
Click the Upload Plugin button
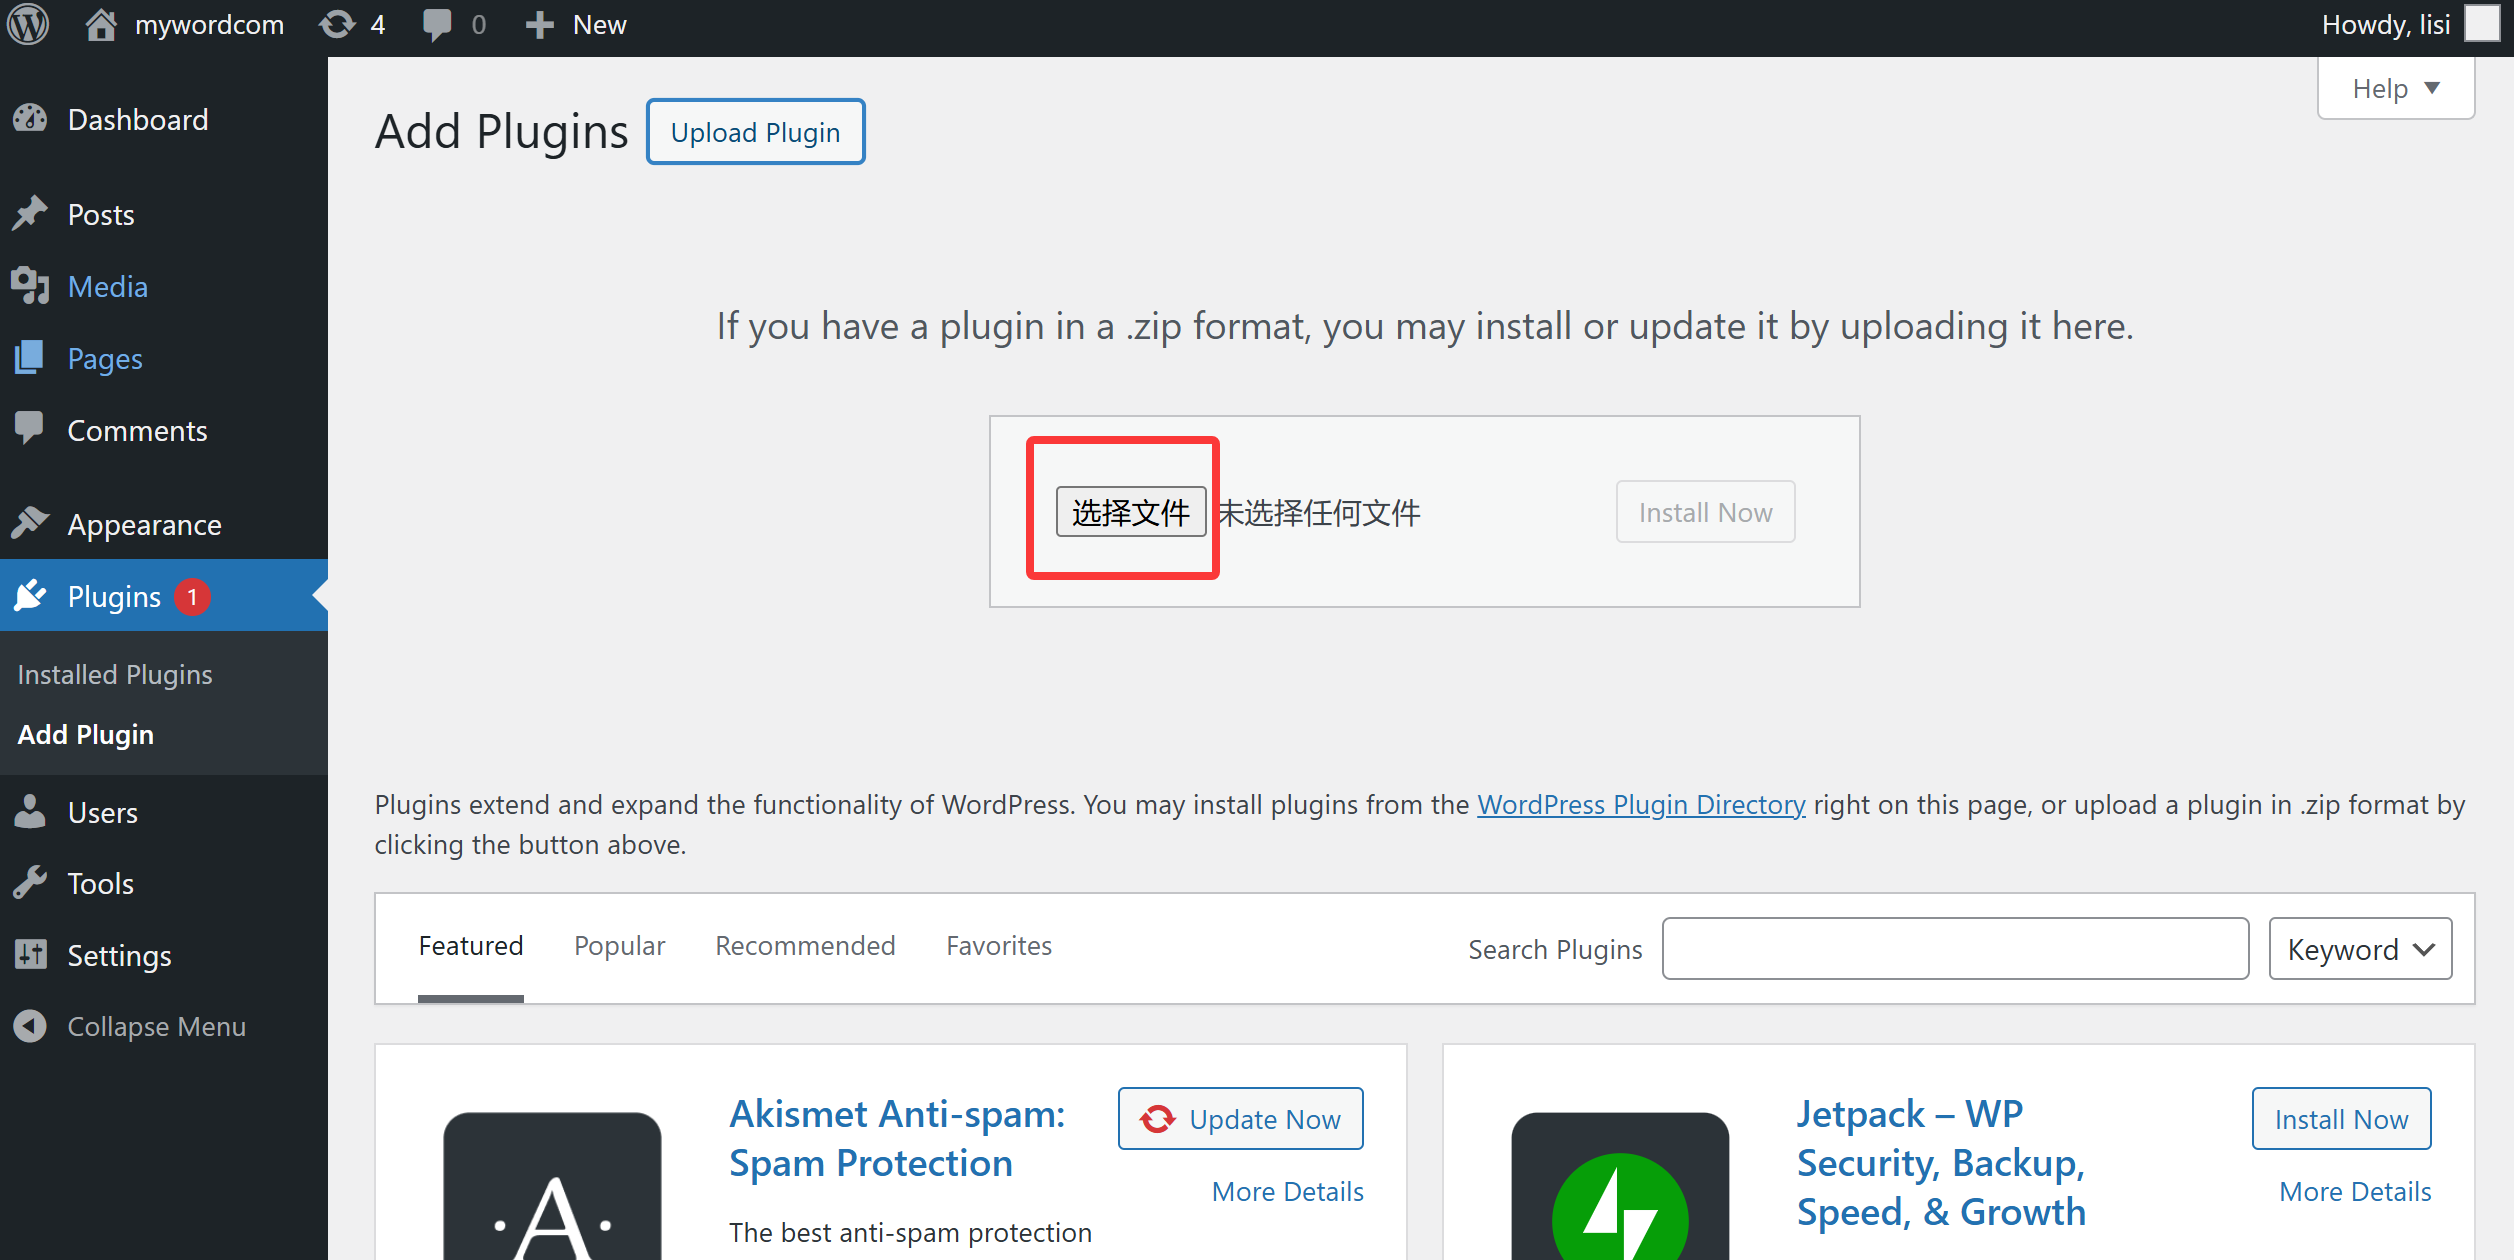point(755,131)
